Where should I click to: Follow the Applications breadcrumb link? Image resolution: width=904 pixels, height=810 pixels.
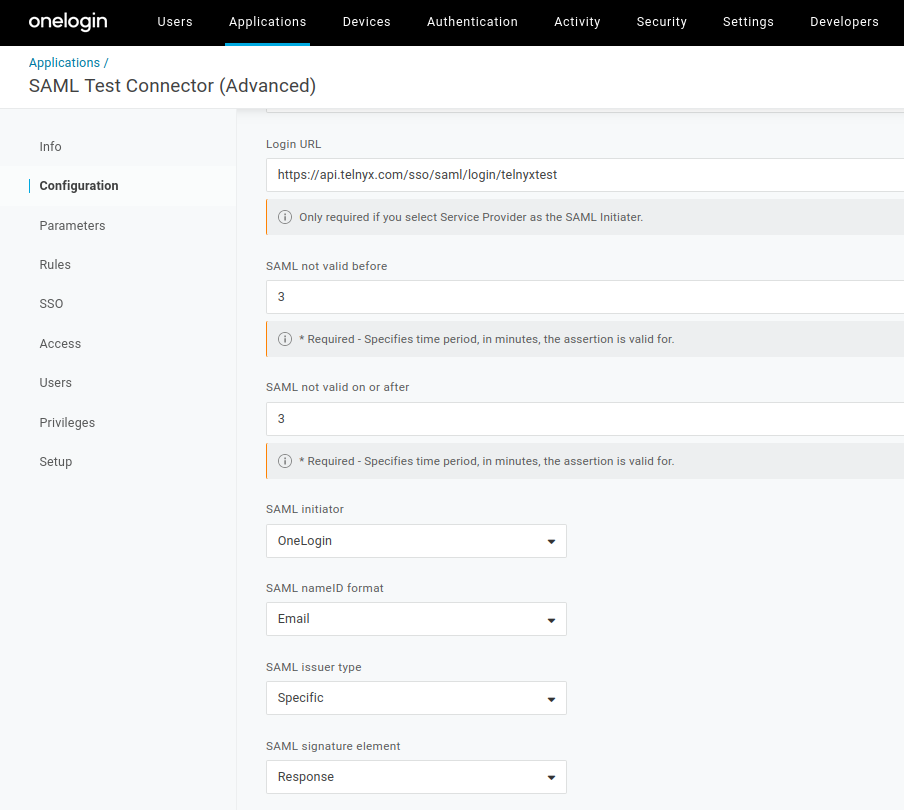click(65, 63)
